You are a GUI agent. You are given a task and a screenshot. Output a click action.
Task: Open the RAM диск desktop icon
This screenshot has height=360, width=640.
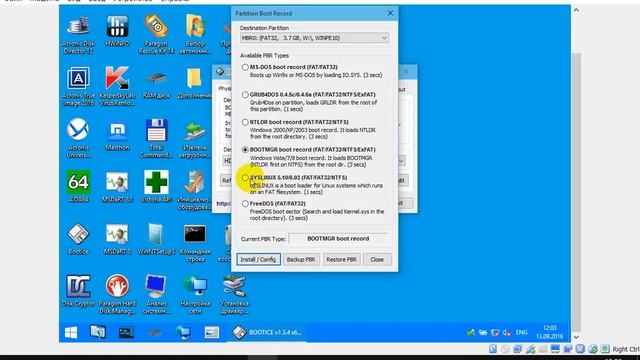(156, 84)
